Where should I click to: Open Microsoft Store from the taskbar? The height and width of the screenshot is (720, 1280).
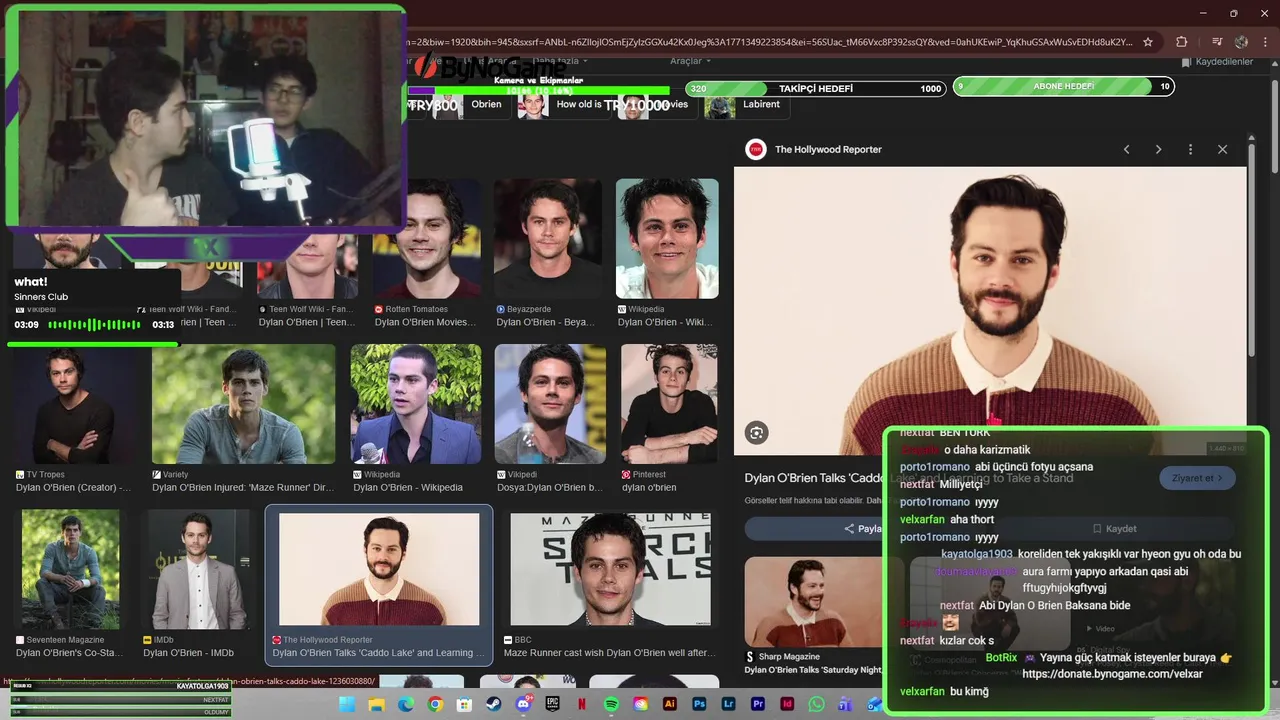click(x=464, y=704)
